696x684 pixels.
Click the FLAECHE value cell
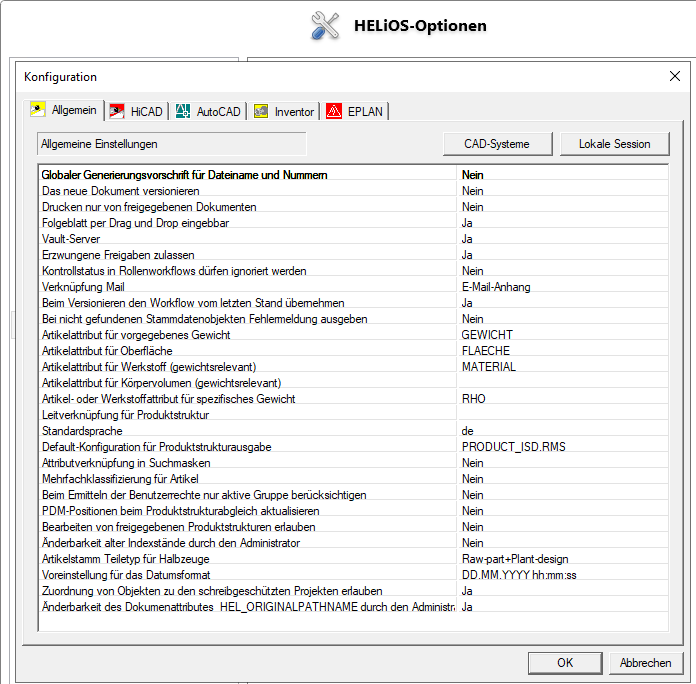click(562, 351)
